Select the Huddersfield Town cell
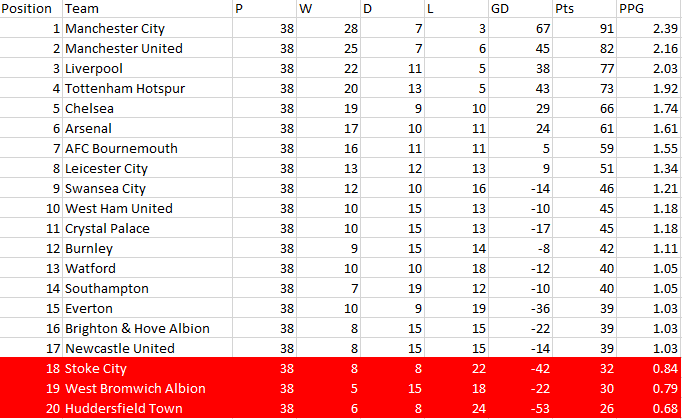Viewport: 682px width, 419px height. (x=147, y=409)
